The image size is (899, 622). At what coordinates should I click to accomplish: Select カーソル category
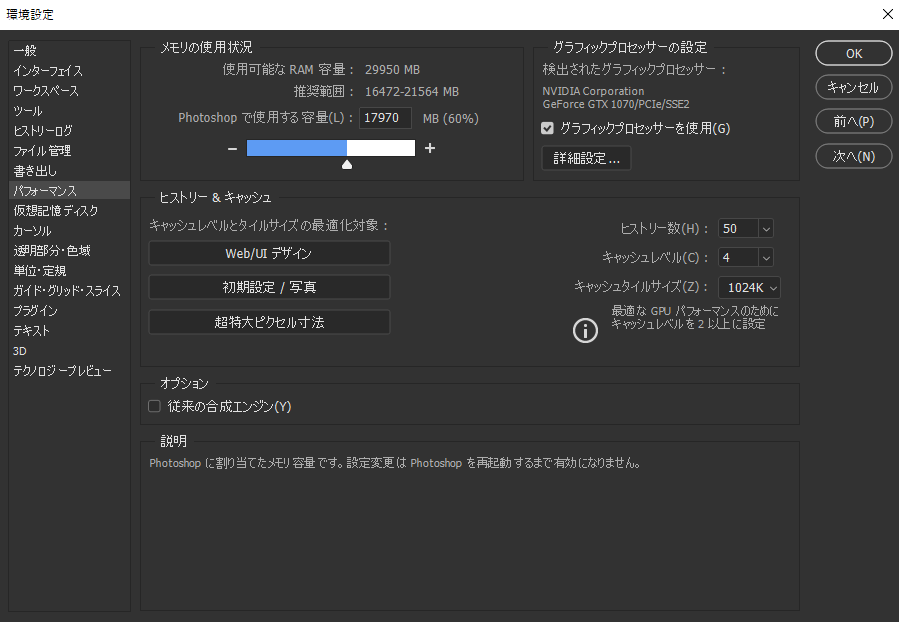(x=69, y=230)
